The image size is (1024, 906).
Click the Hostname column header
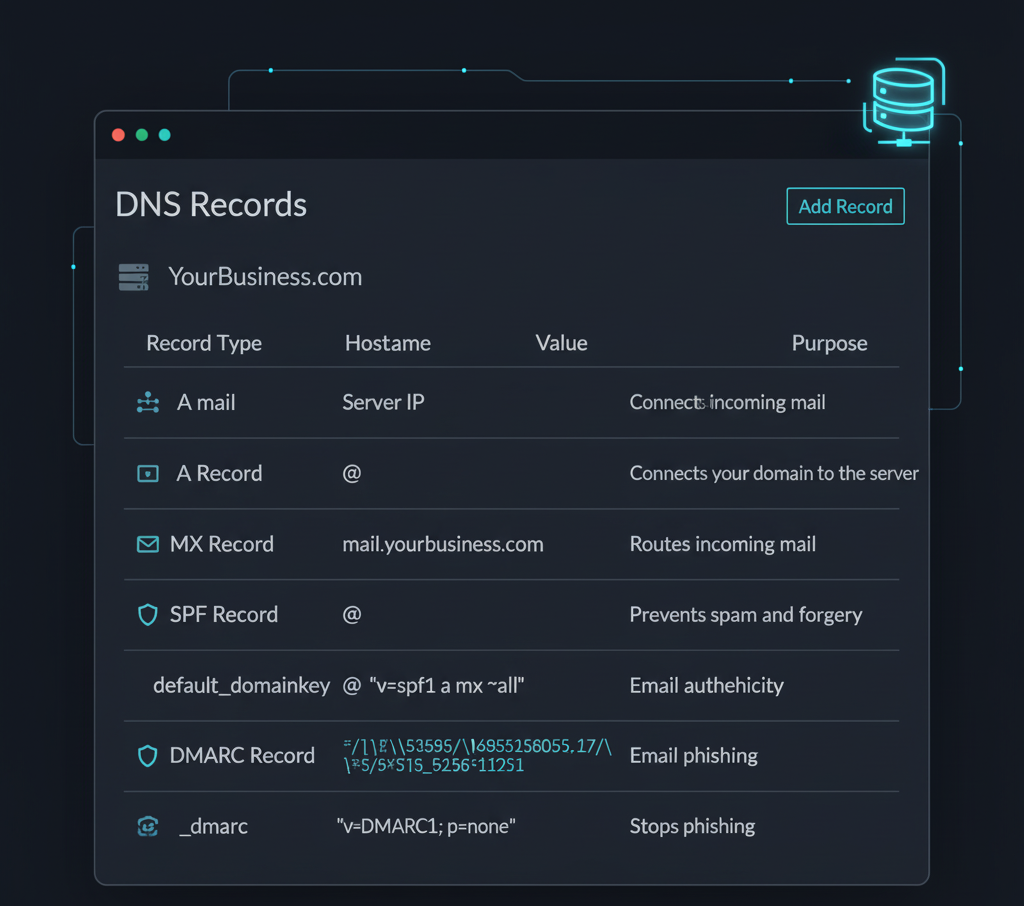click(387, 344)
